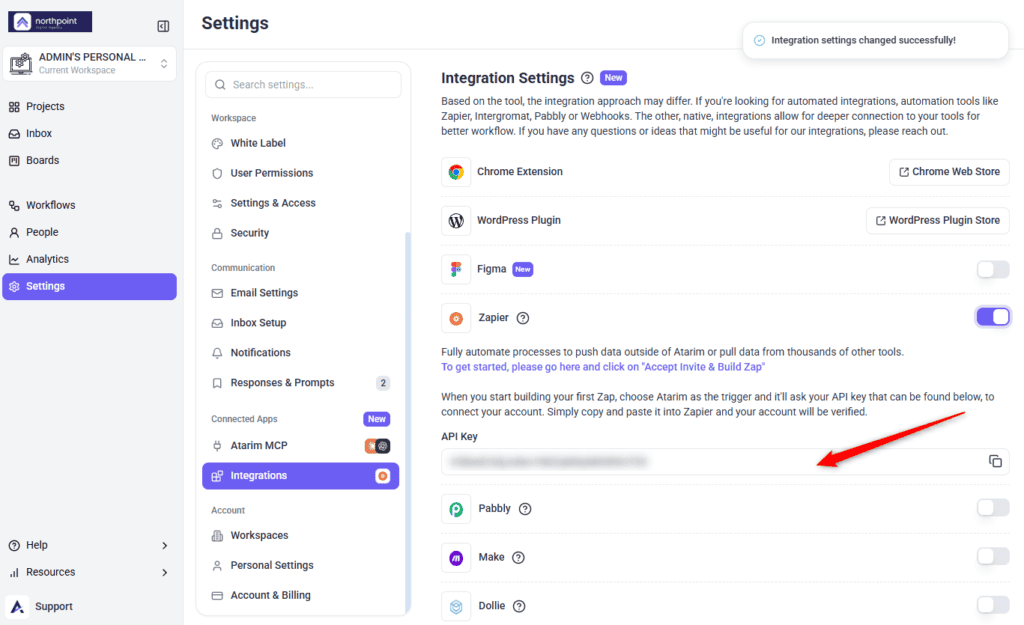Click the help icon next to Dollie
This screenshot has width=1024, height=625.
(519, 606)
